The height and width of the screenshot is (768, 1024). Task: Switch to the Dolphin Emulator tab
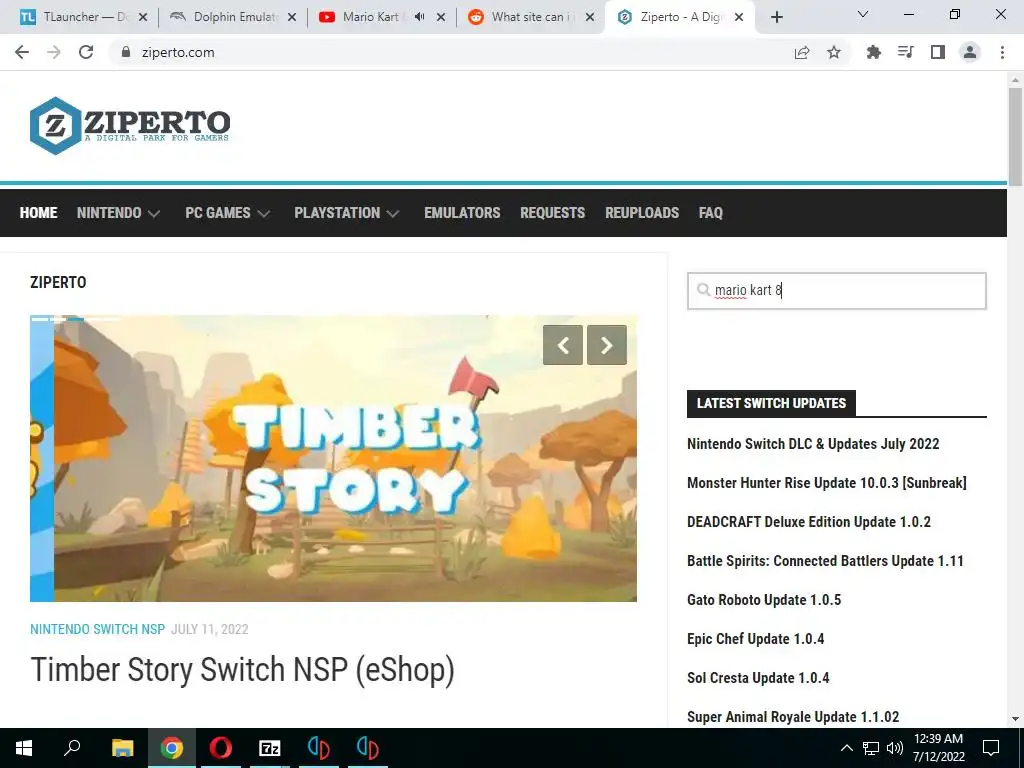tap(232, 17)
